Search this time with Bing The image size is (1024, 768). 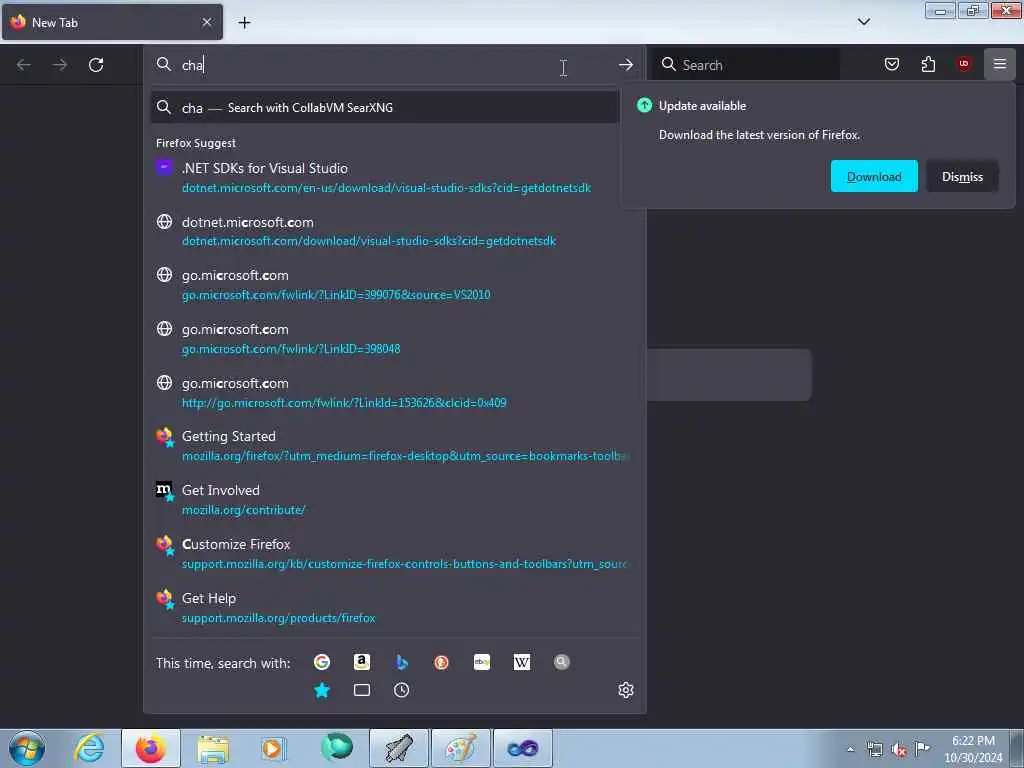click(402, 662)
